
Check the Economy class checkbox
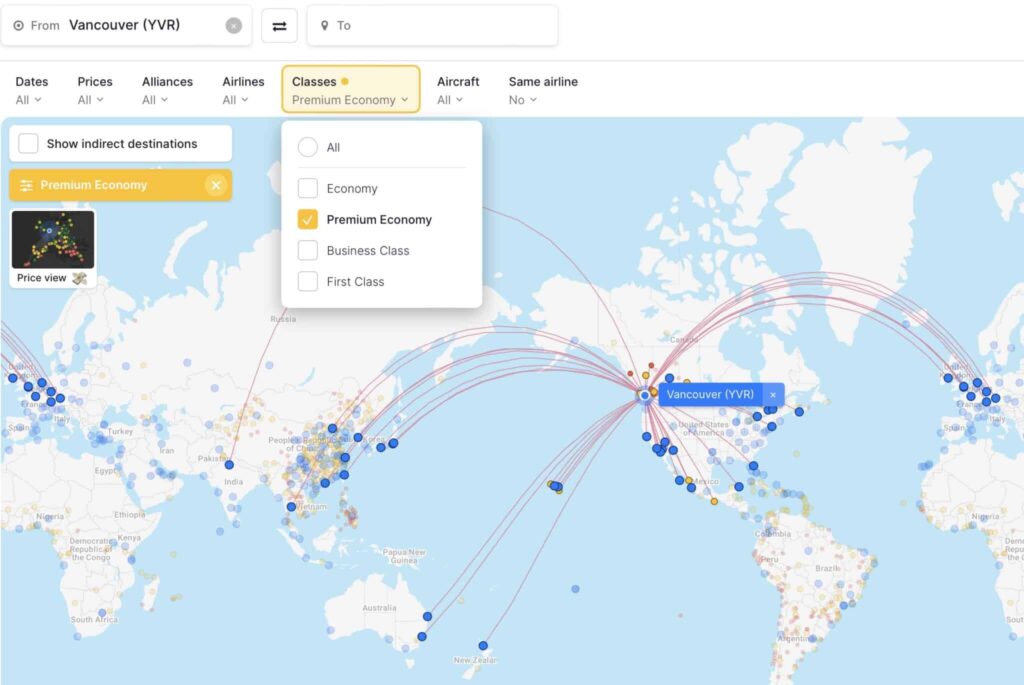(308, 188)
